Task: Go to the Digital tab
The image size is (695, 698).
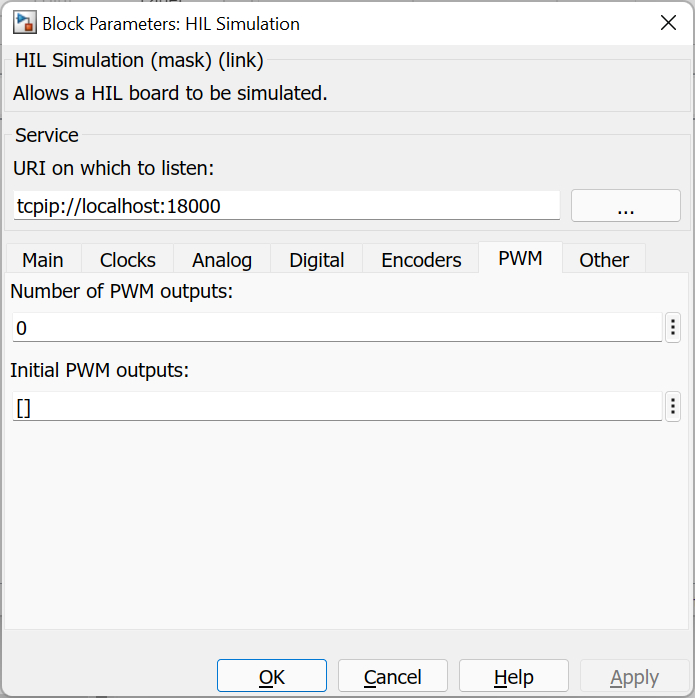Action: click(x=317, y=259)
